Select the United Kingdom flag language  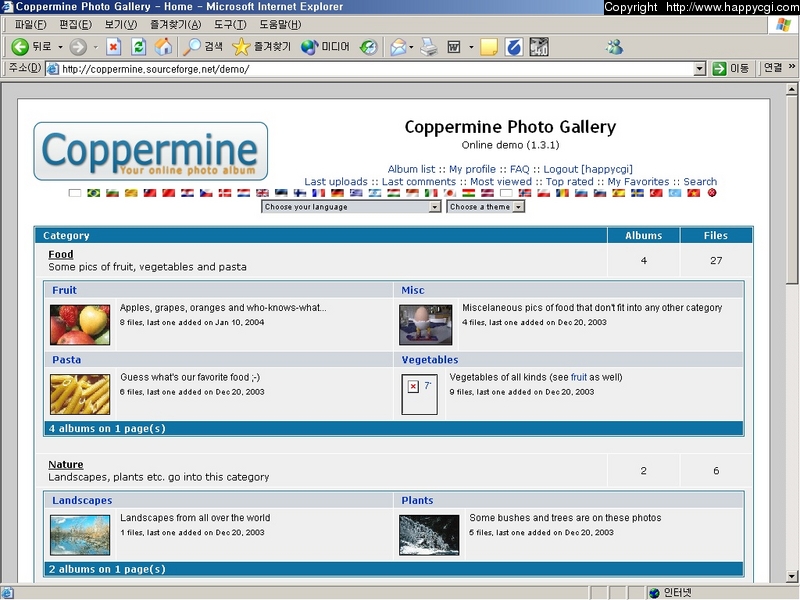(x=262, y=193)
